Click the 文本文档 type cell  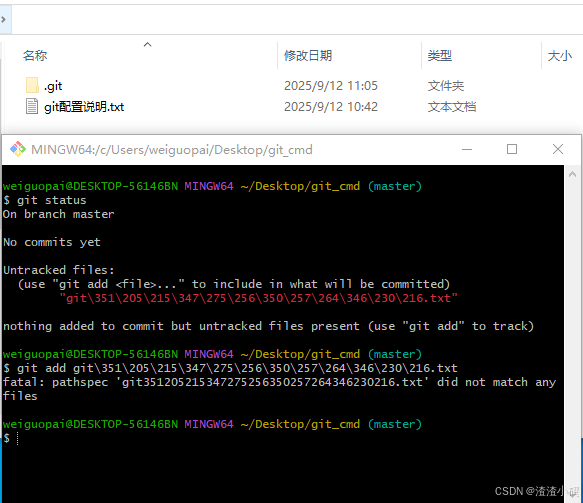click(452, 107)
